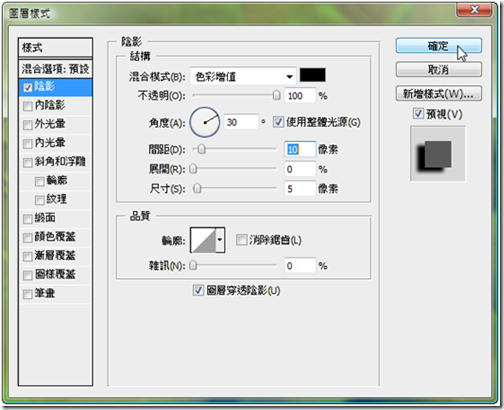
Task: Select the 樣式 header in the list
Action: click(x=55, y=48)
